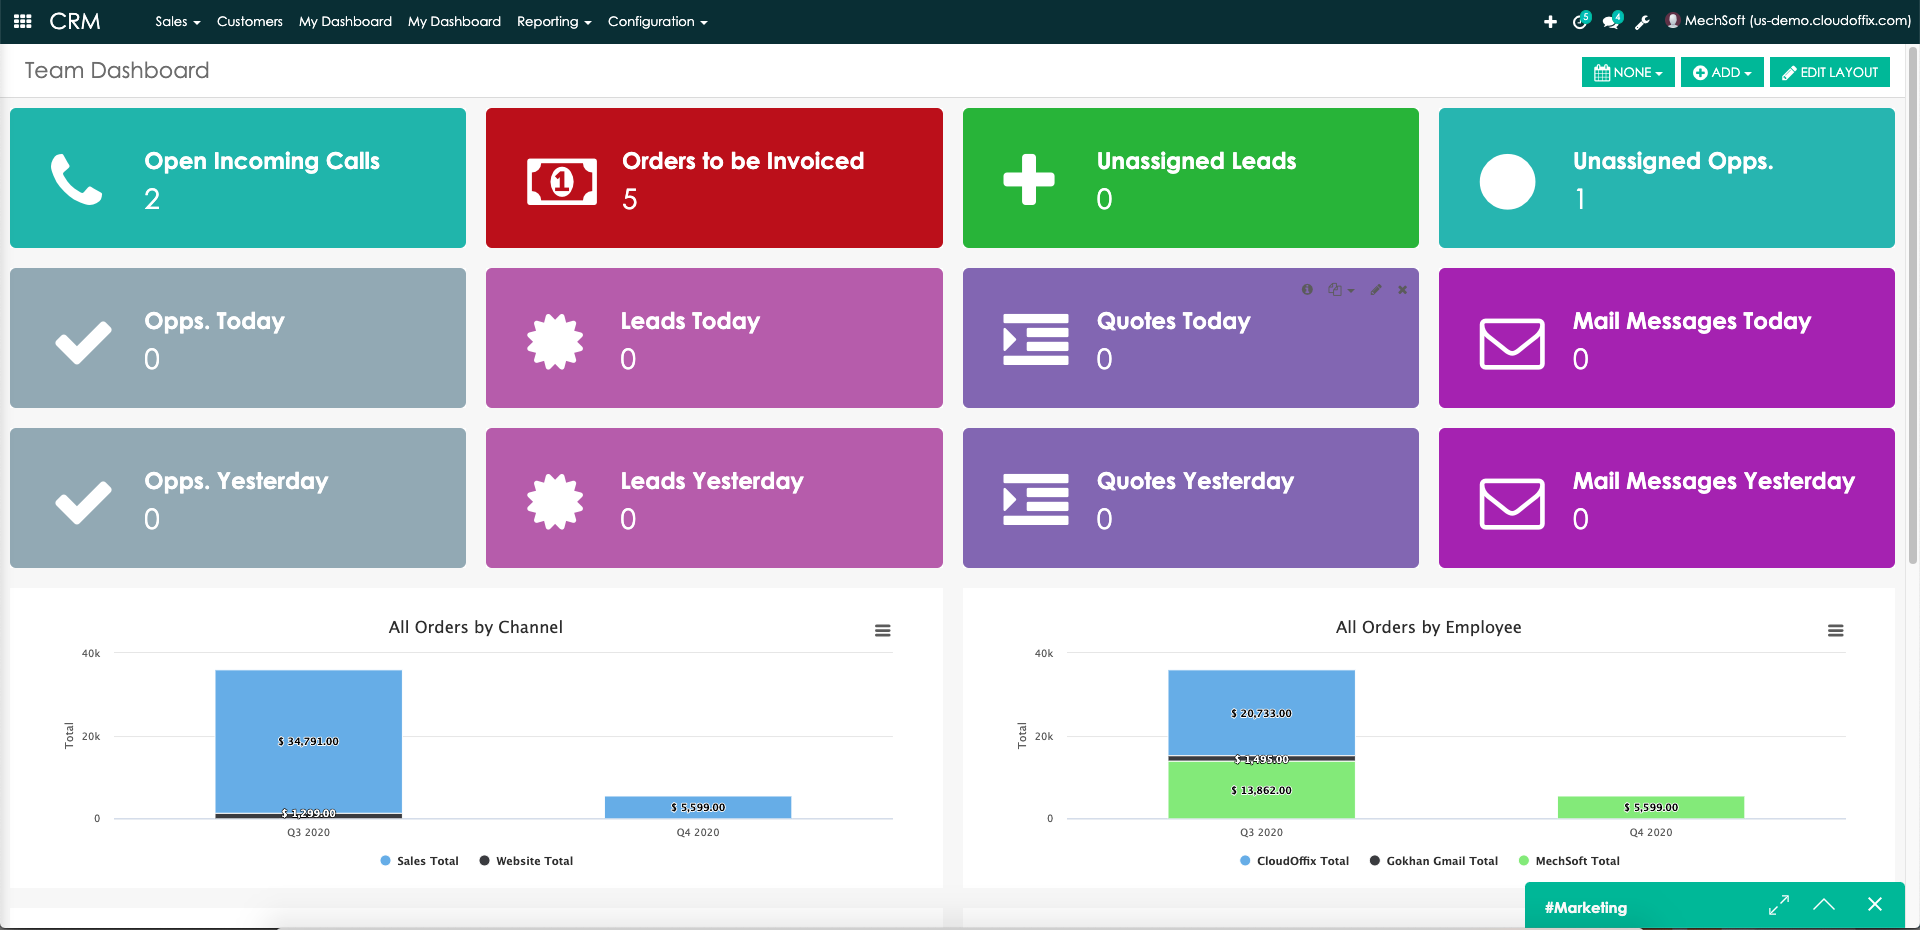
Task: Click the EDIT LAYOUT button
Action: 1830,72
